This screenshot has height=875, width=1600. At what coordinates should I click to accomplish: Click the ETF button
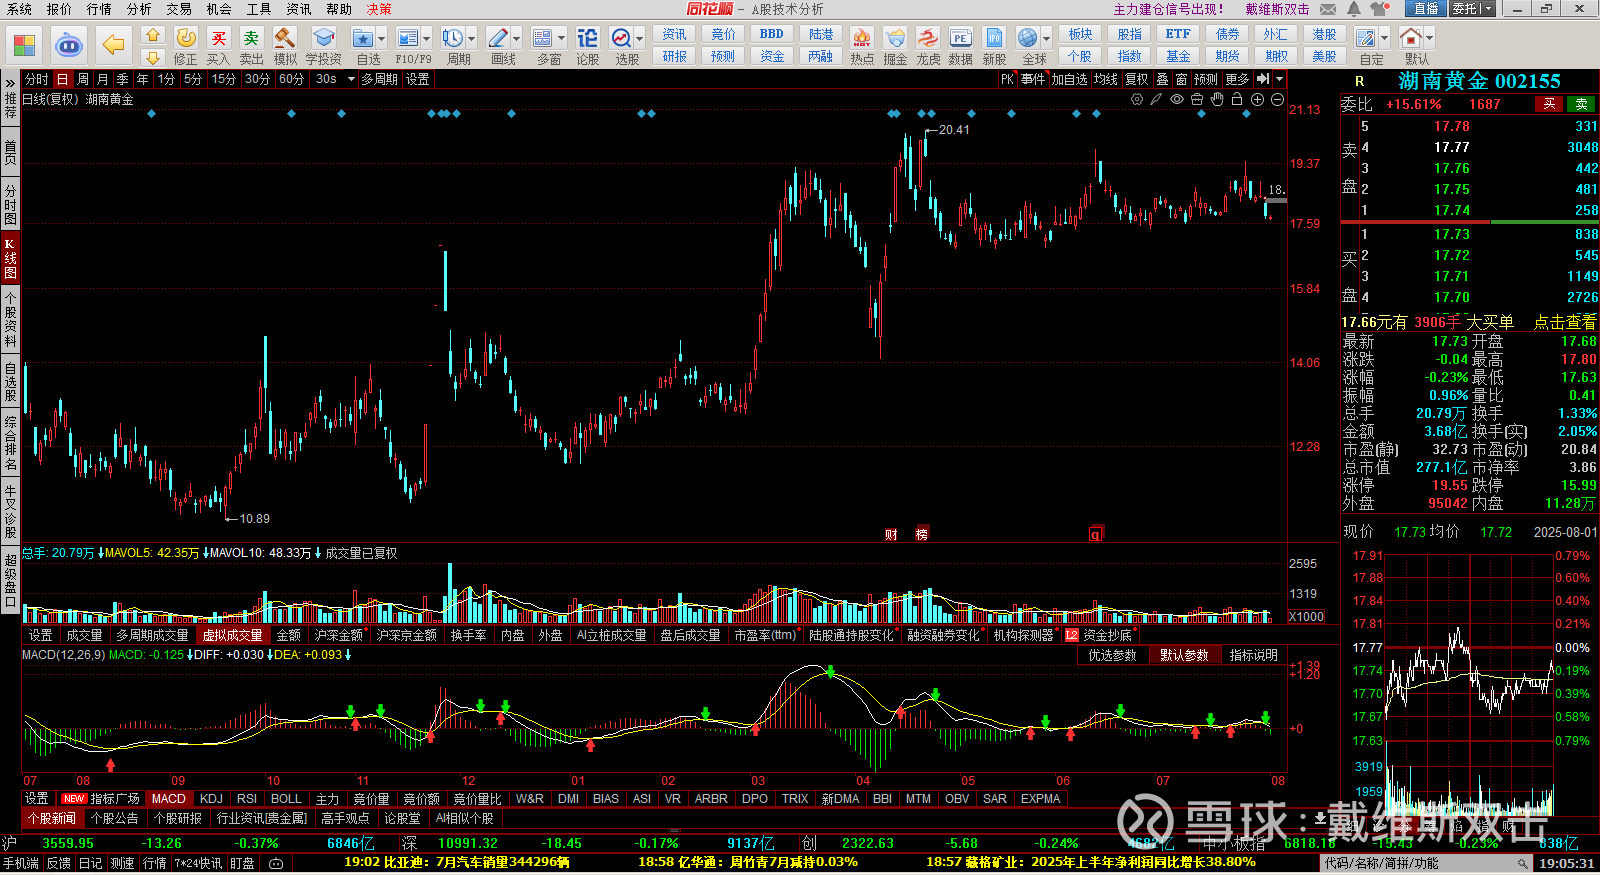pyautogui.click(x=1178, y=34)
